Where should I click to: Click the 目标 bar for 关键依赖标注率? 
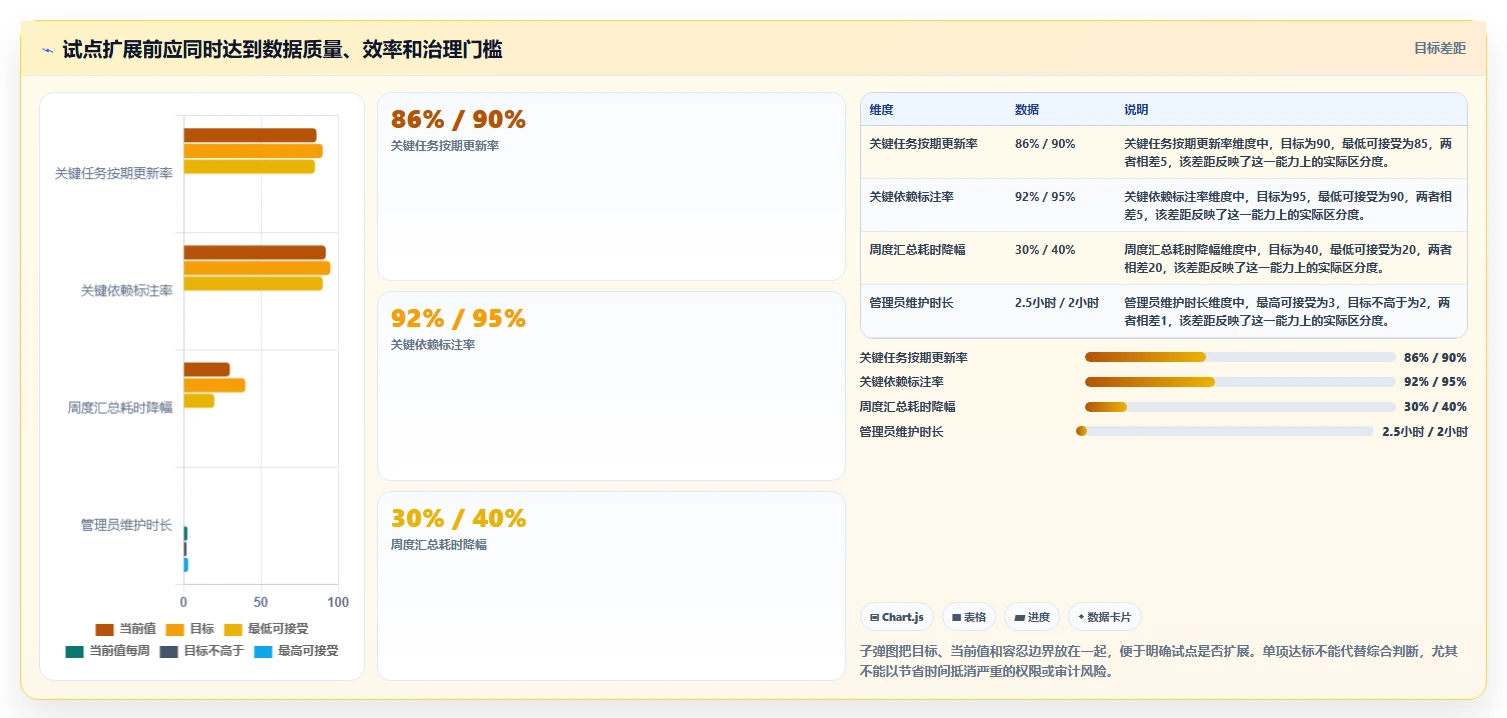point(257,268)
